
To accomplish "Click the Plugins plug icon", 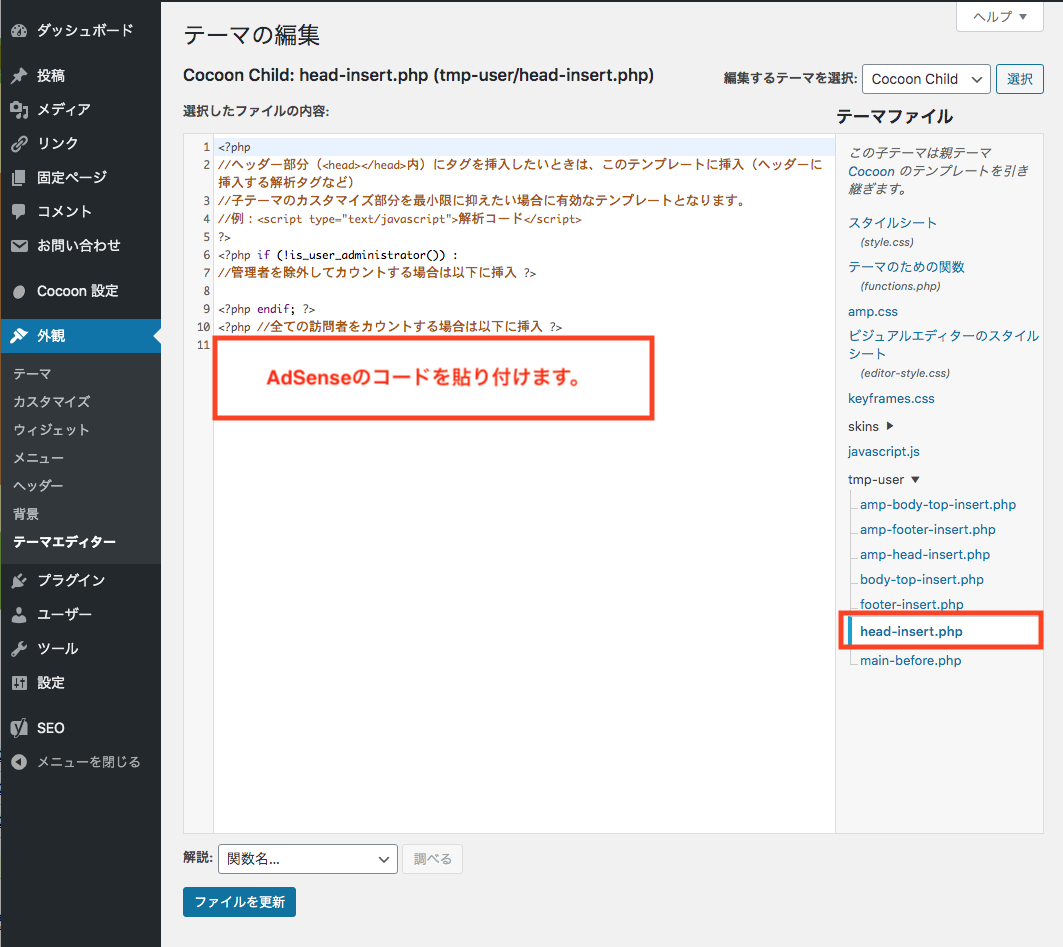I will 19,580.
